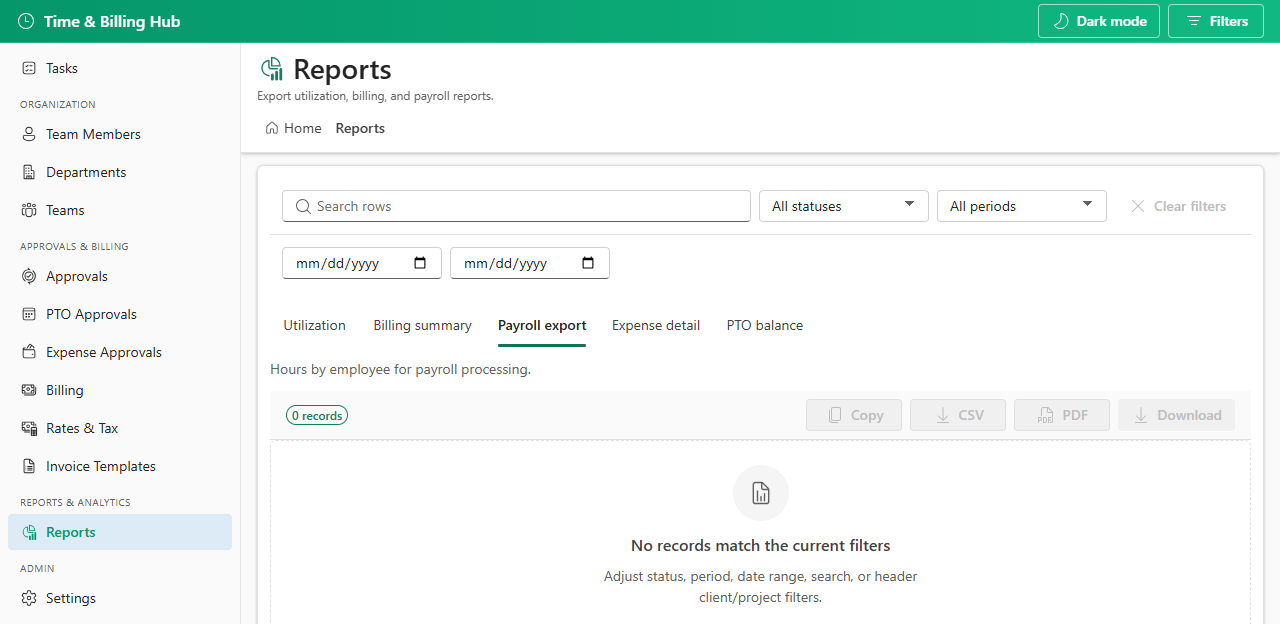Click the Settings gear icon
Screen dimensions: 1280x624
tap(29, 598)
